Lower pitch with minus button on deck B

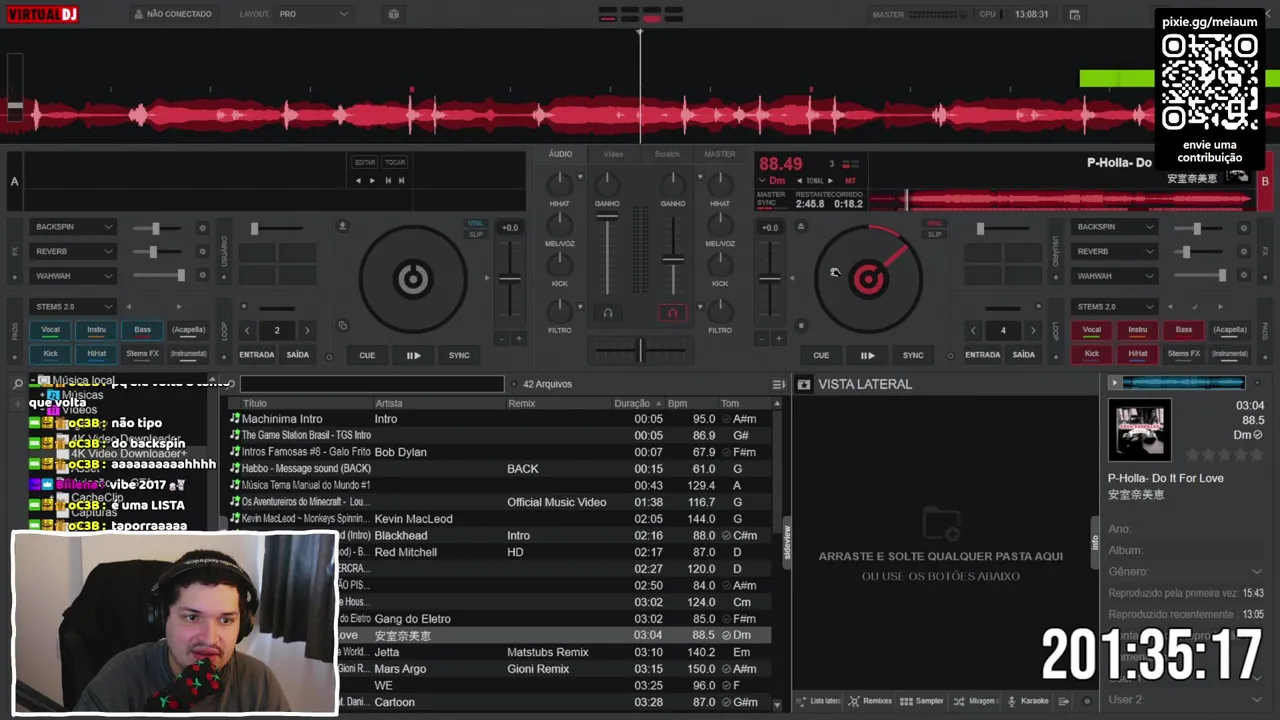click(x=762, y=339)
